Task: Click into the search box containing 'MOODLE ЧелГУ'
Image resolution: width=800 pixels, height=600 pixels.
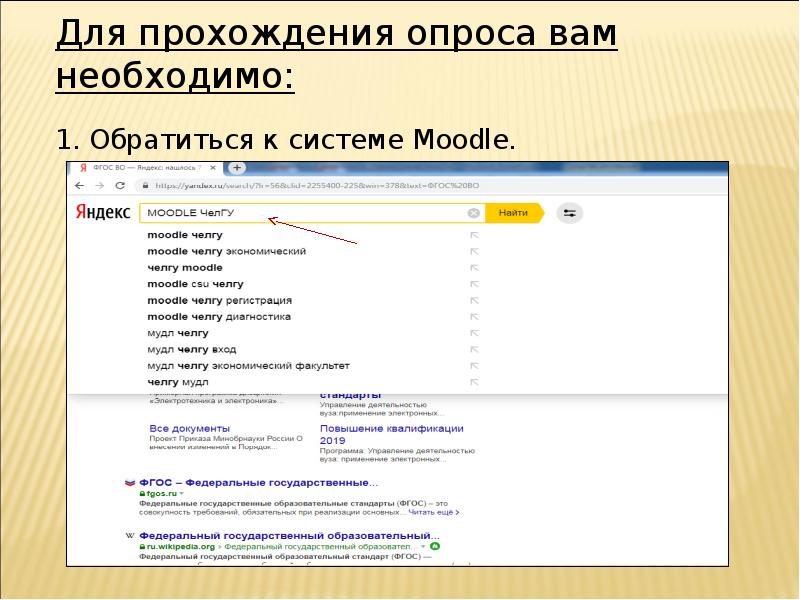Action: (300, 213)
